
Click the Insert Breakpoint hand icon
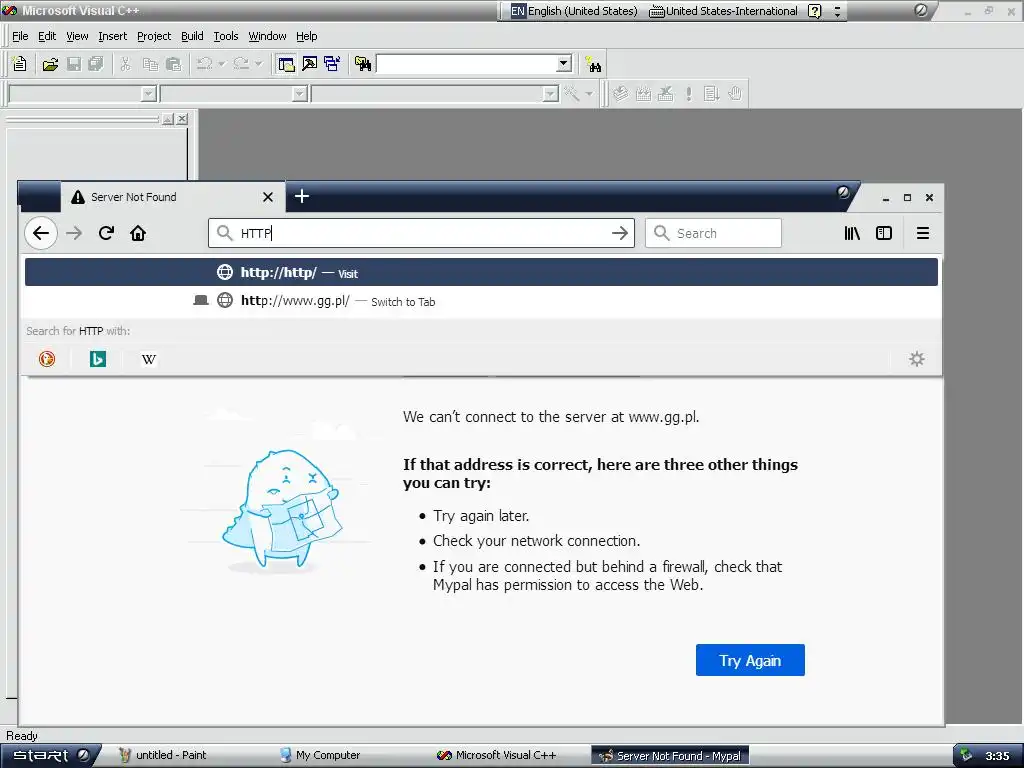735,94
